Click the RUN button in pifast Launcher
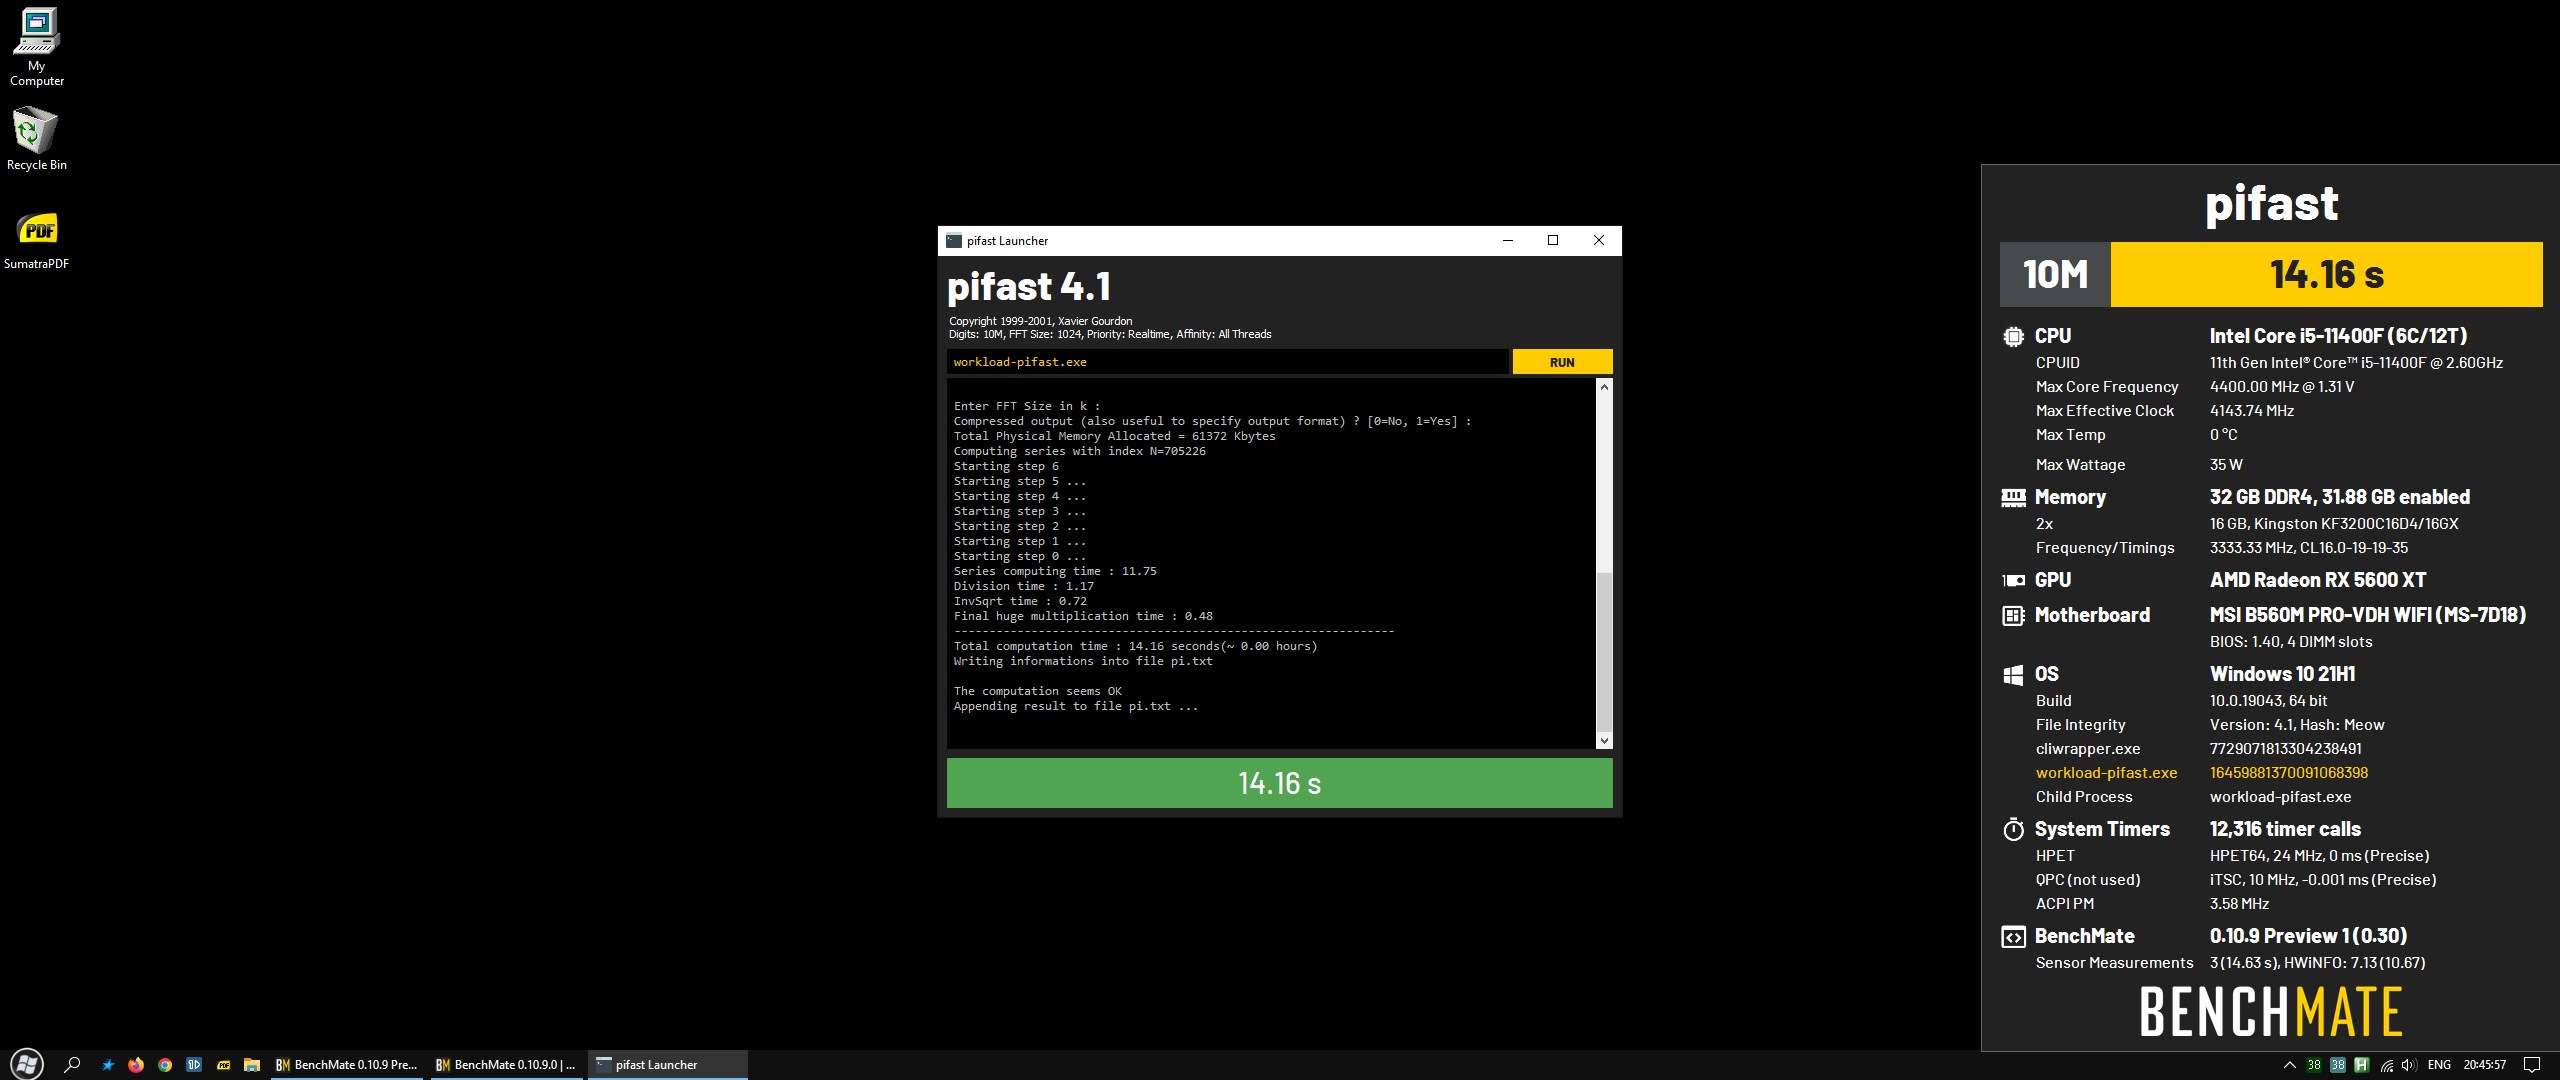Viewport: 2560px width, 1080px height. coord(1562,362)
